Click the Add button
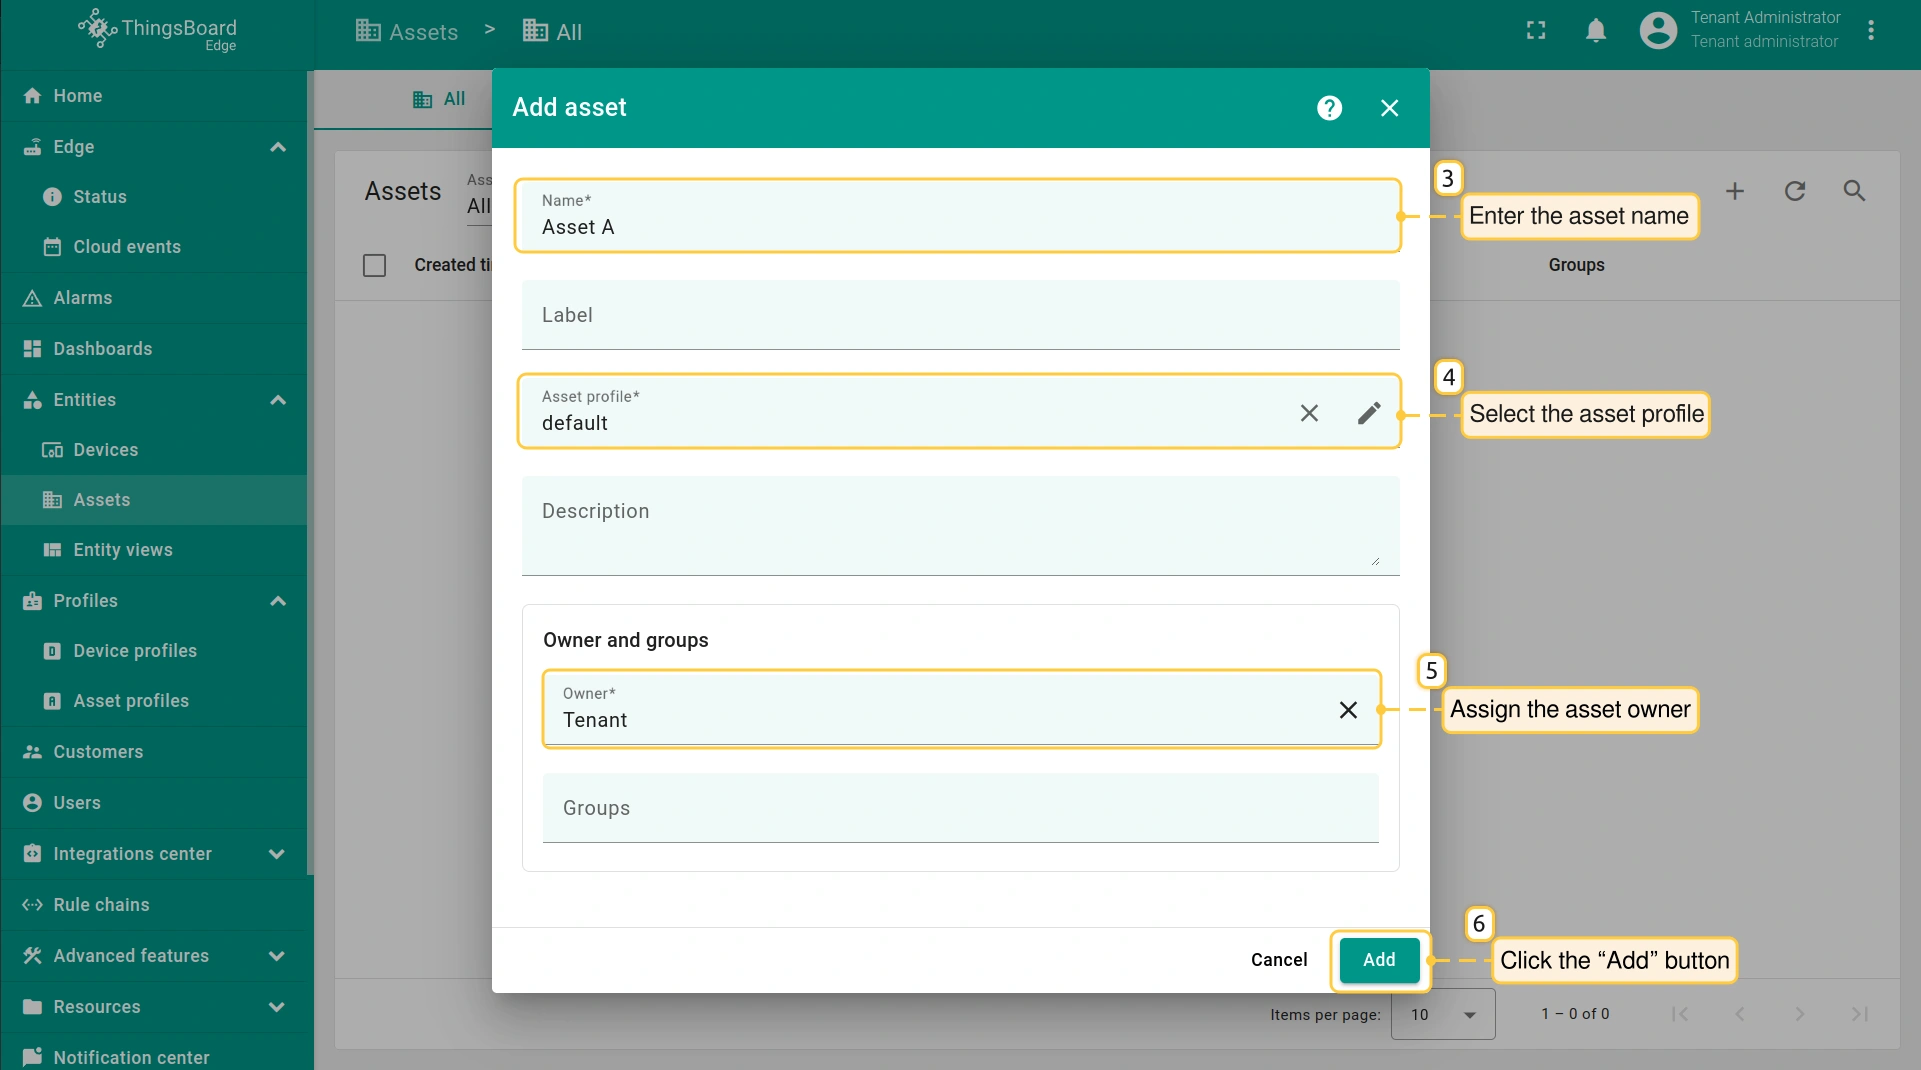This screenshot has height=1070, width=1921. click(1379, 960)
